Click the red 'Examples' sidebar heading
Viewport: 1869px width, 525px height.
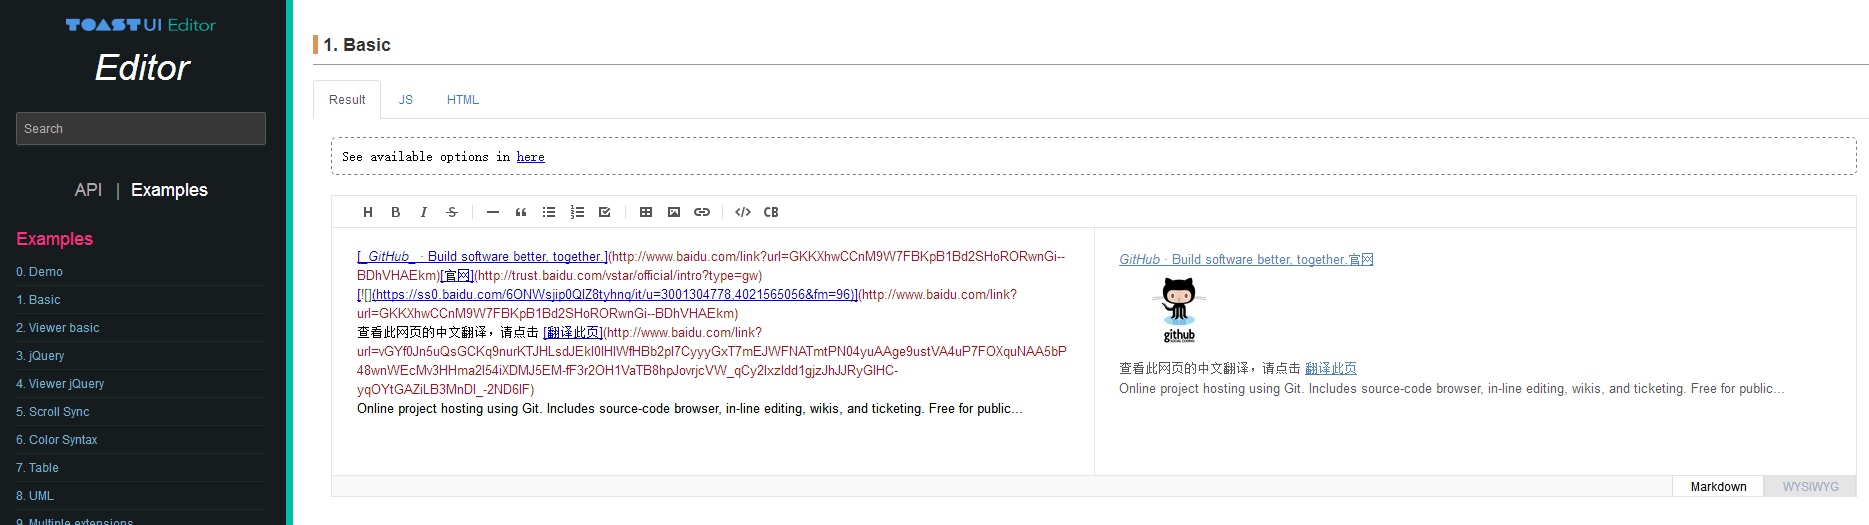(x=54, y=239)
